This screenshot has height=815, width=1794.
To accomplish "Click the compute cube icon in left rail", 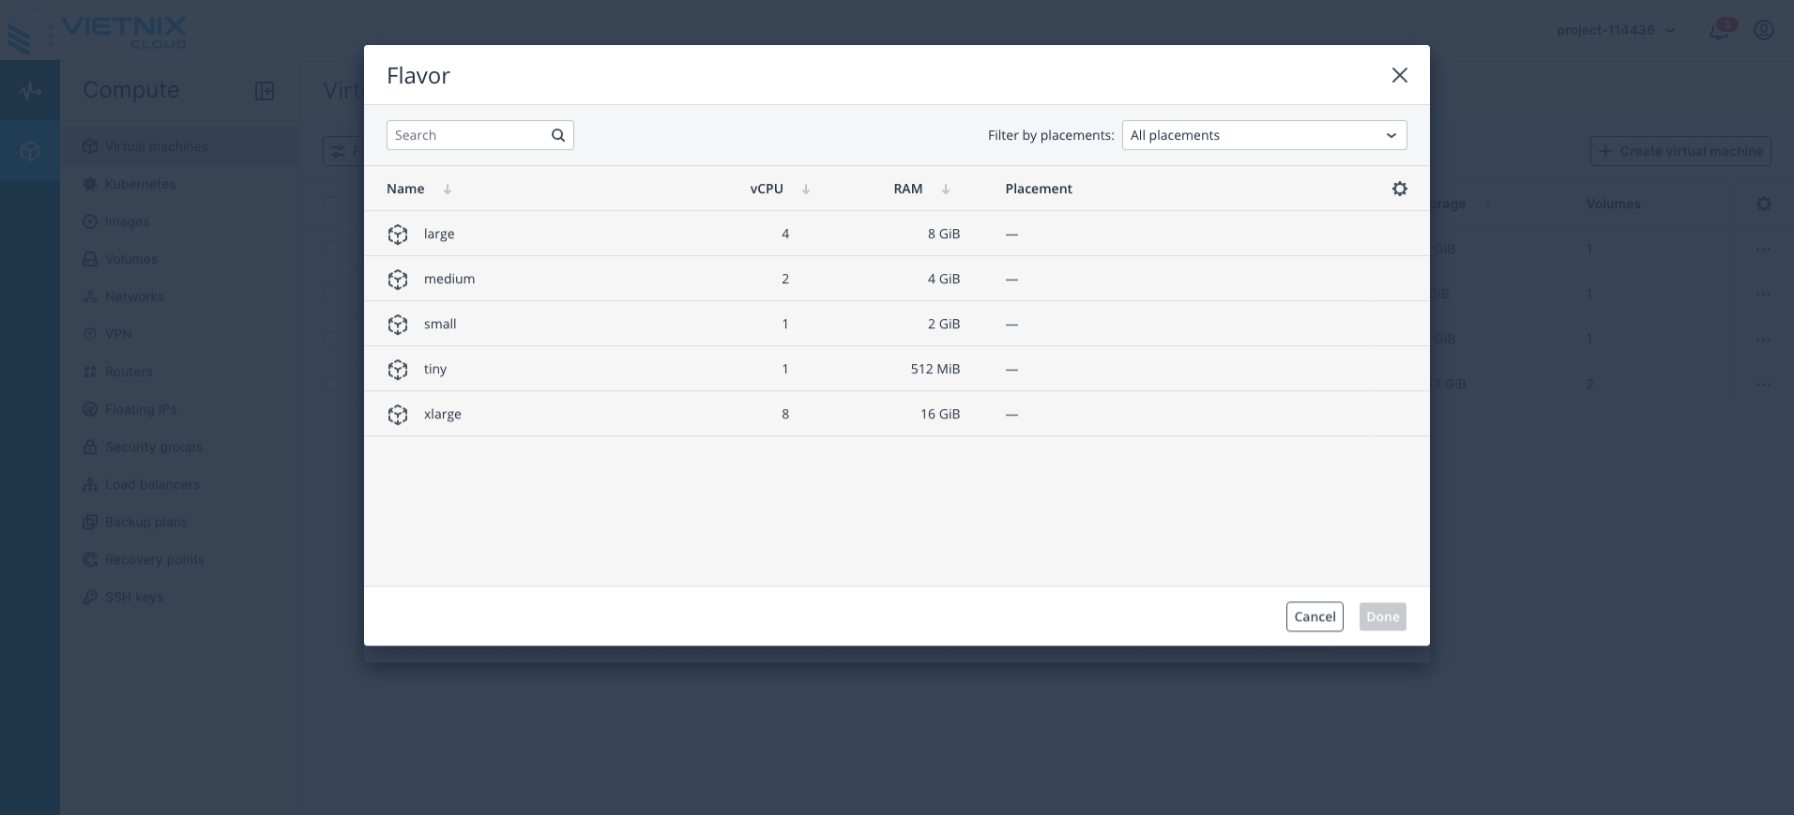I will click(30, 151).
